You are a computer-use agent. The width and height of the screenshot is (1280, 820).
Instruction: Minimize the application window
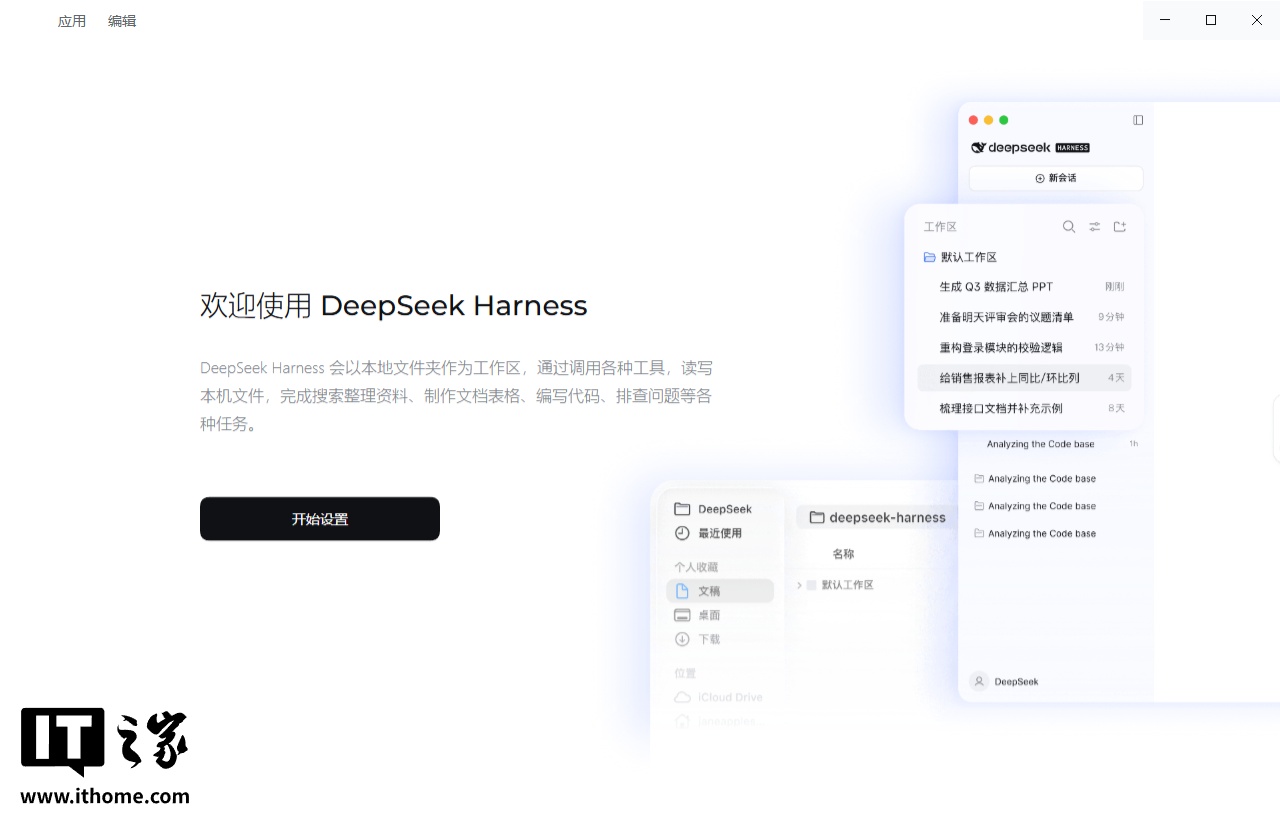(1165, 20)
